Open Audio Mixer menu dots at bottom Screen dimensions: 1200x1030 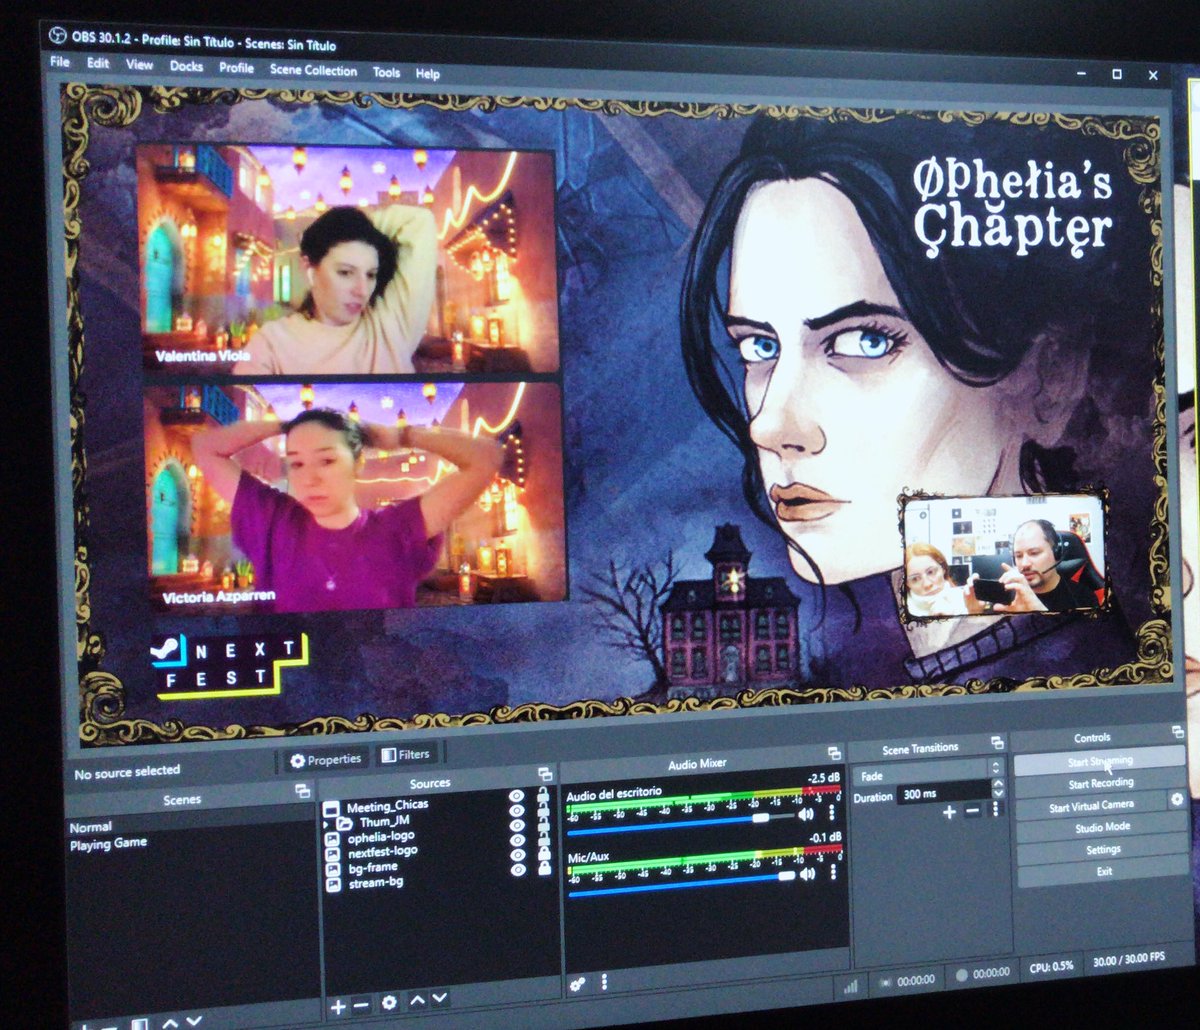[x=603, y=982]
